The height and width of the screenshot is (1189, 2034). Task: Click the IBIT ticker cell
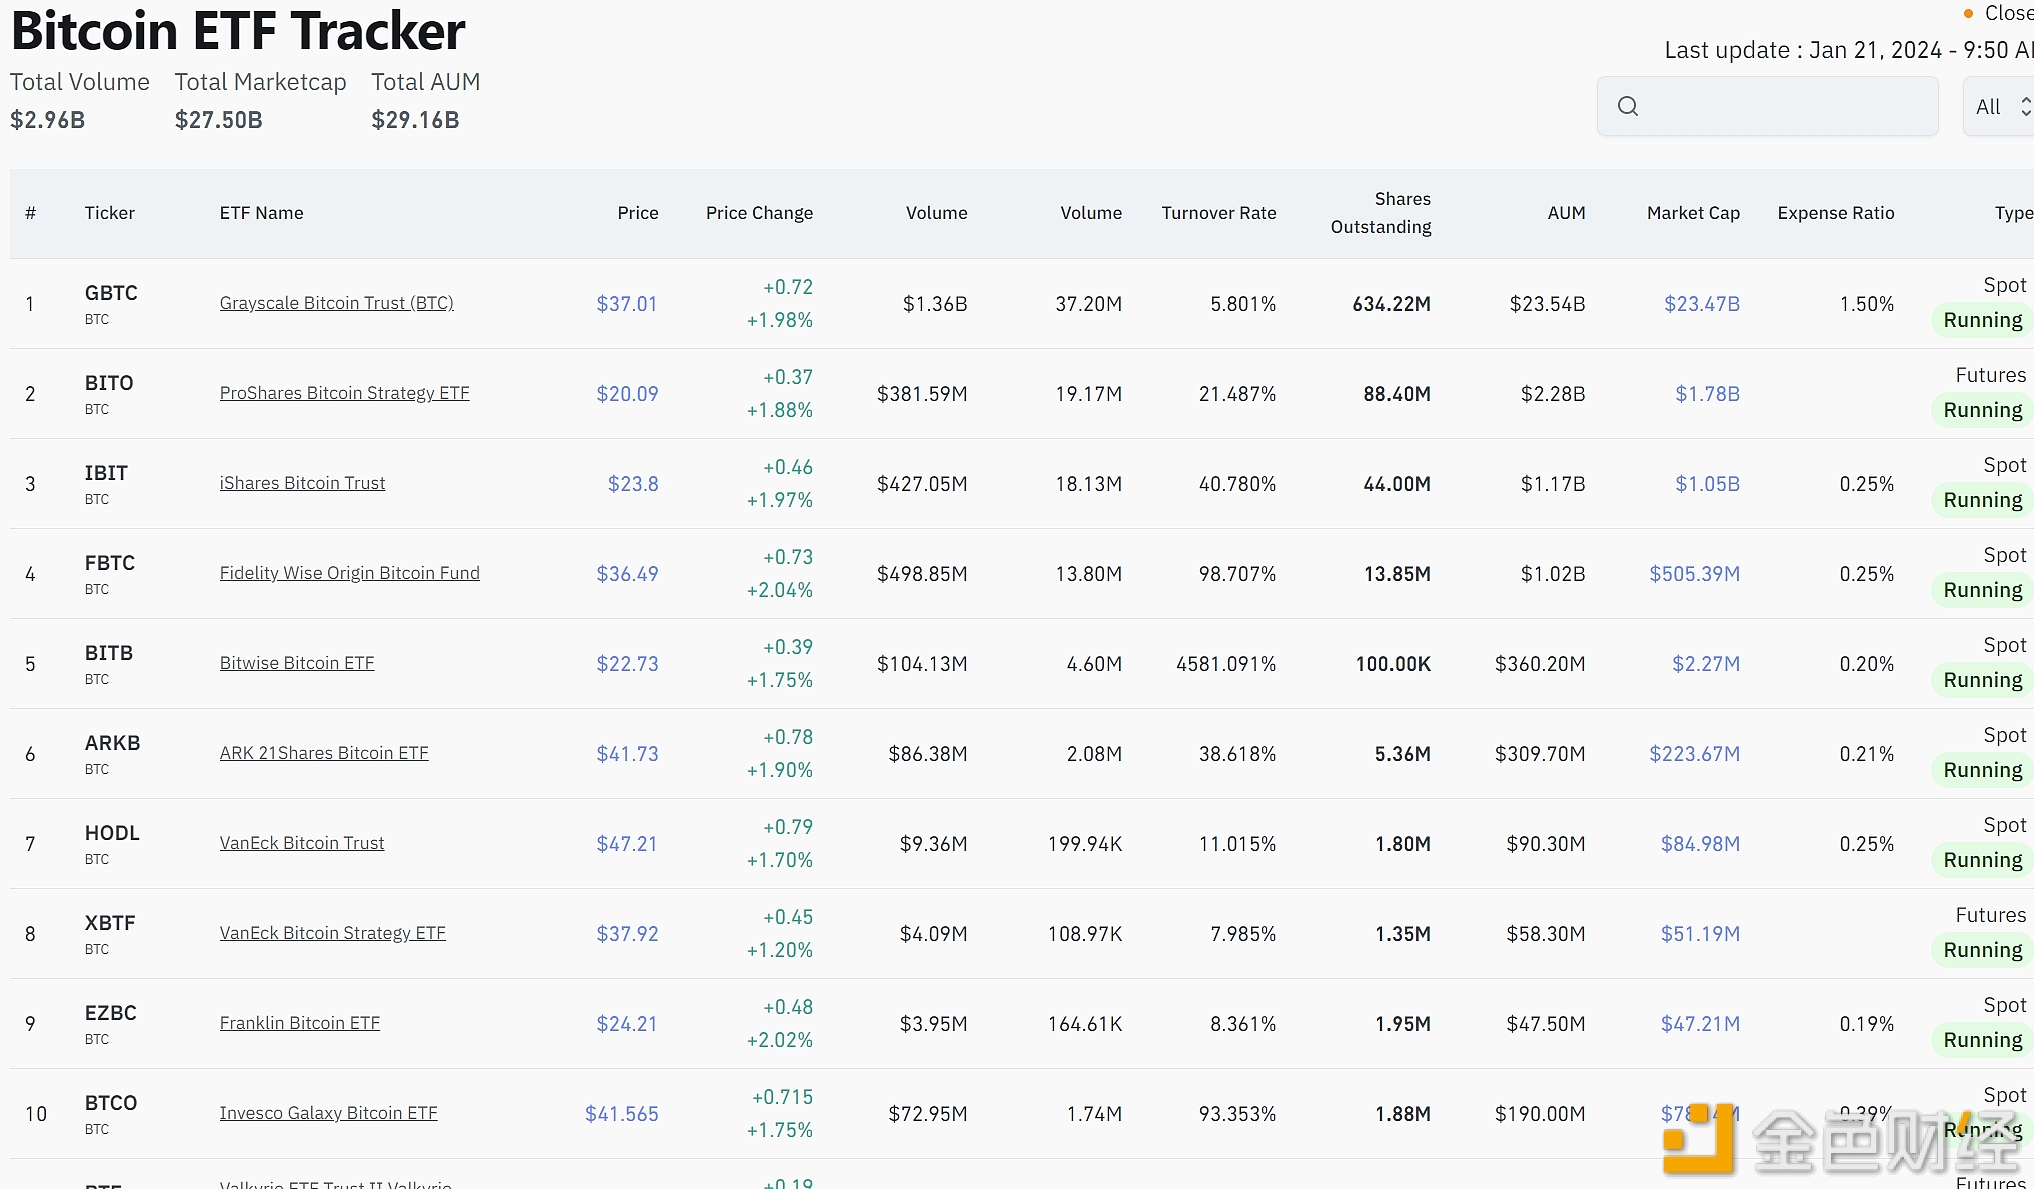106,483
